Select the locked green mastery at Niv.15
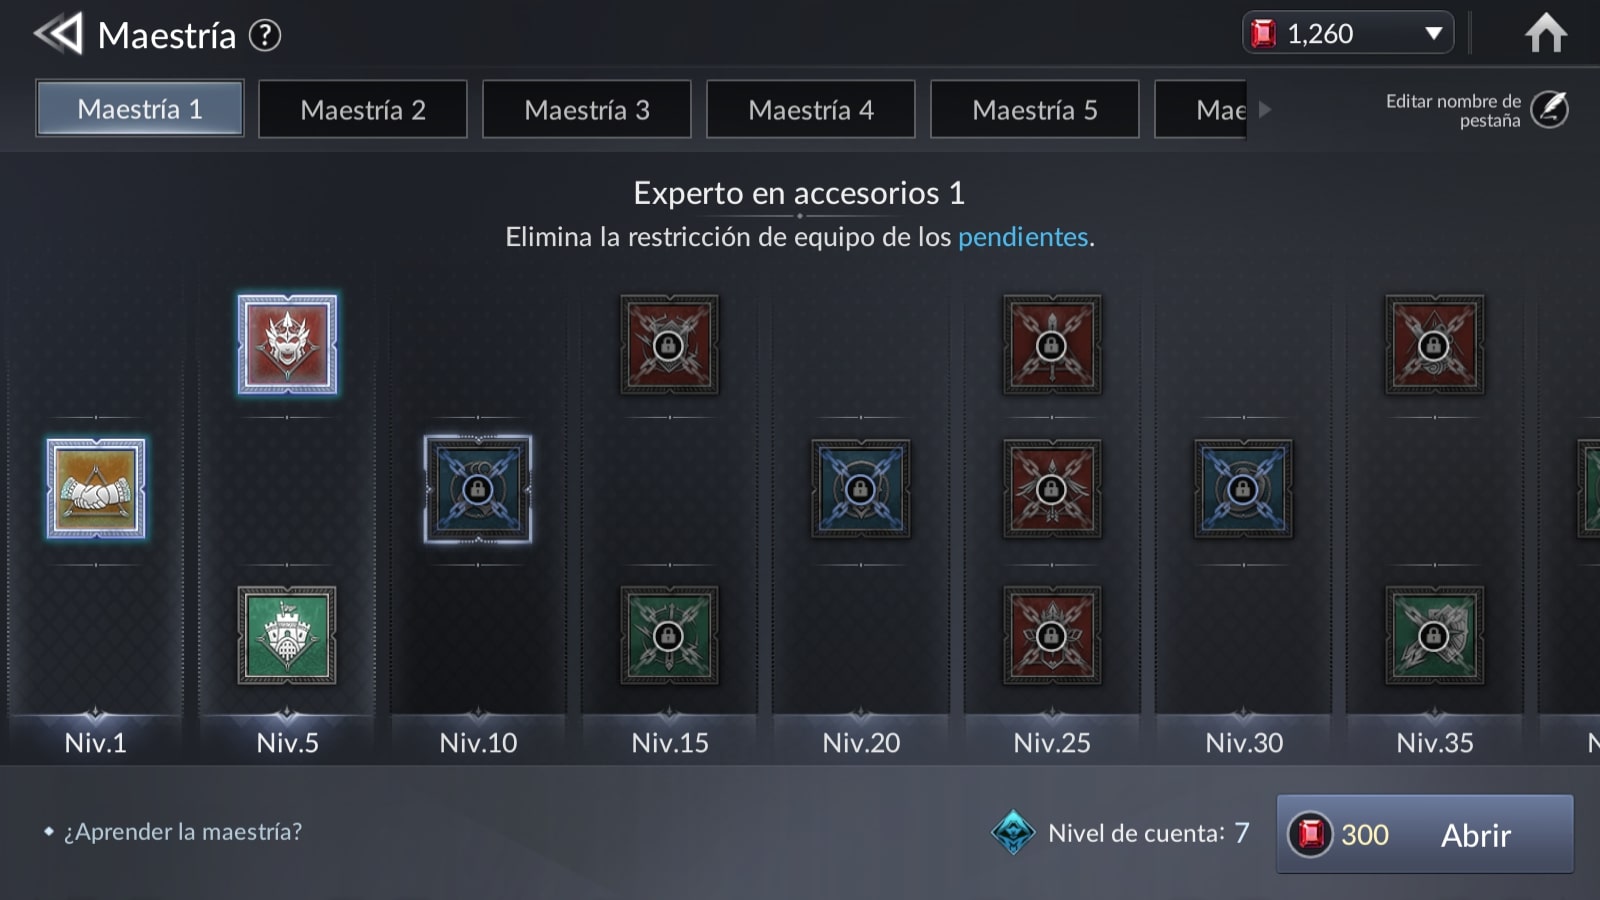Screen dimensions: 1600x900 tap(669, 635)
